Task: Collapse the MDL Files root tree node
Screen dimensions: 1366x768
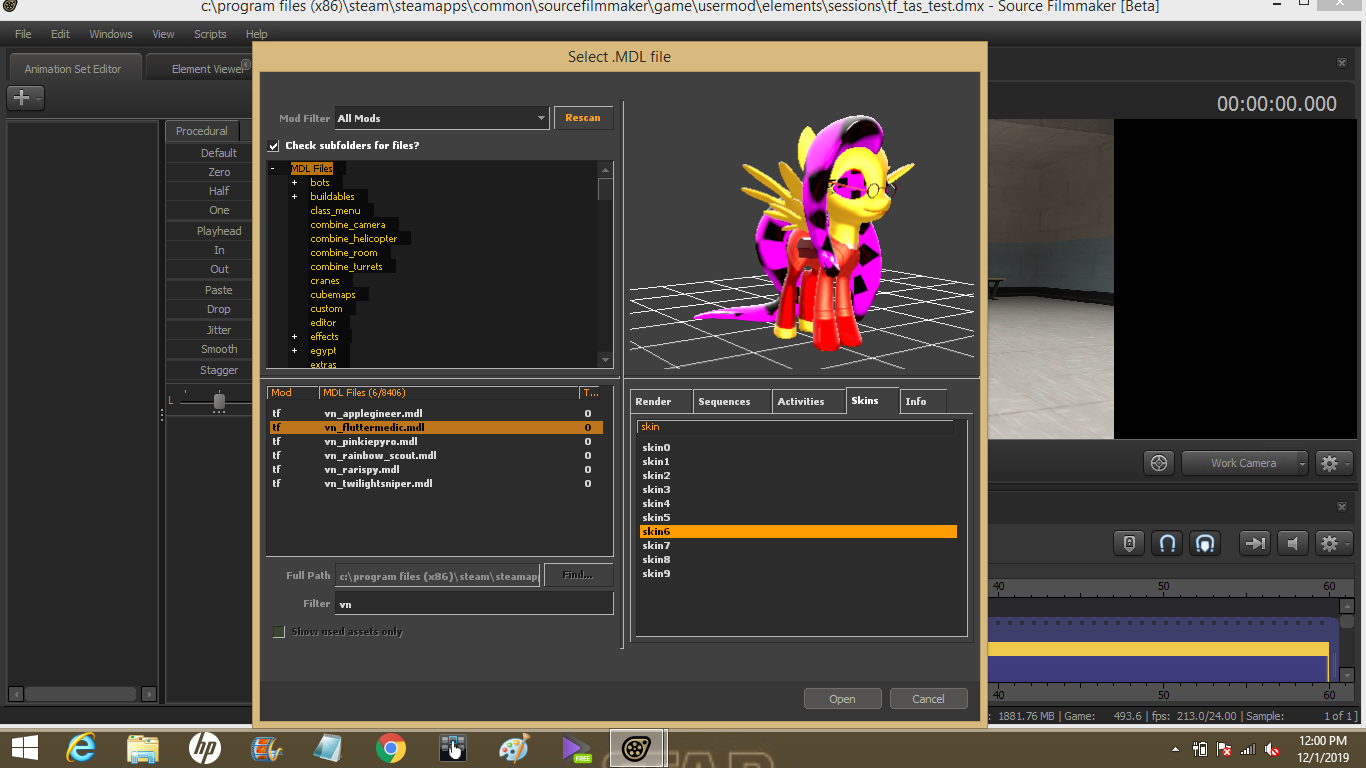Action: click(x=272, y=169)
